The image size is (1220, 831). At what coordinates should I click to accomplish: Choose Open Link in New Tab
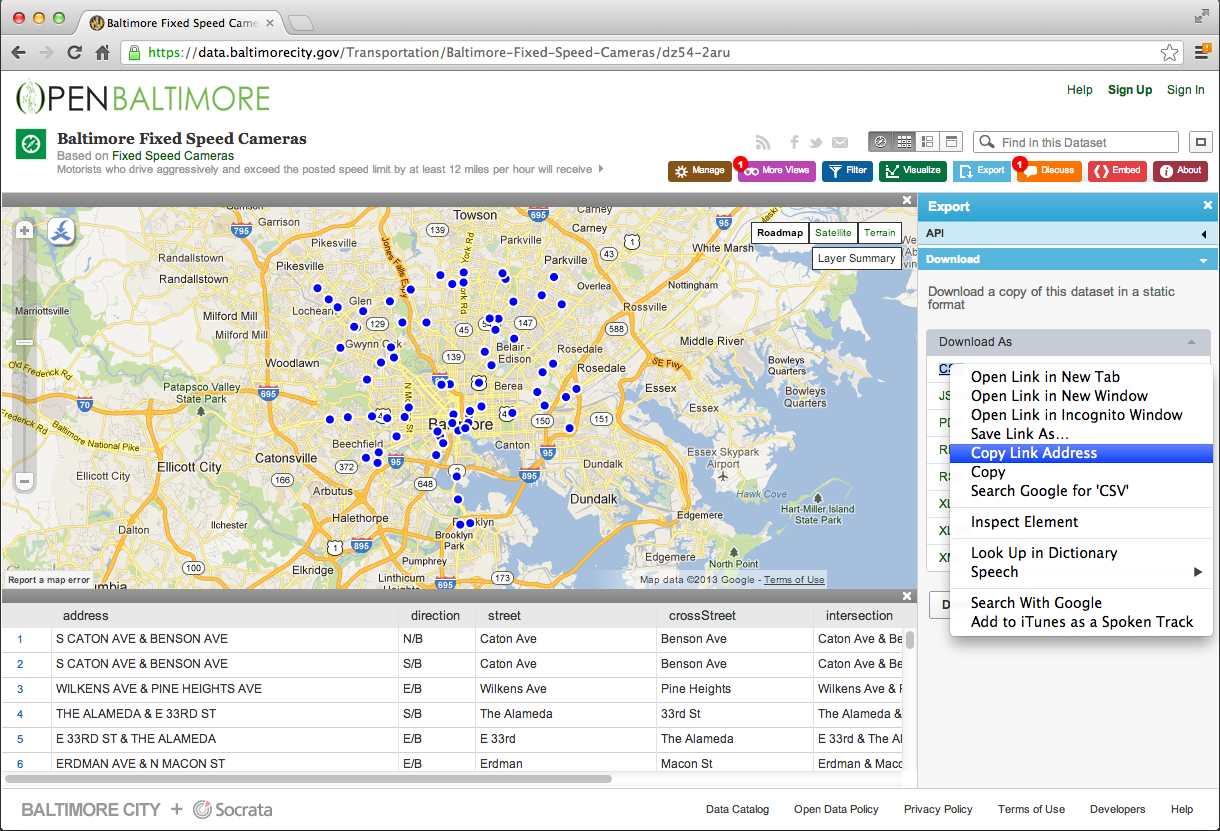click(1081, 377)
